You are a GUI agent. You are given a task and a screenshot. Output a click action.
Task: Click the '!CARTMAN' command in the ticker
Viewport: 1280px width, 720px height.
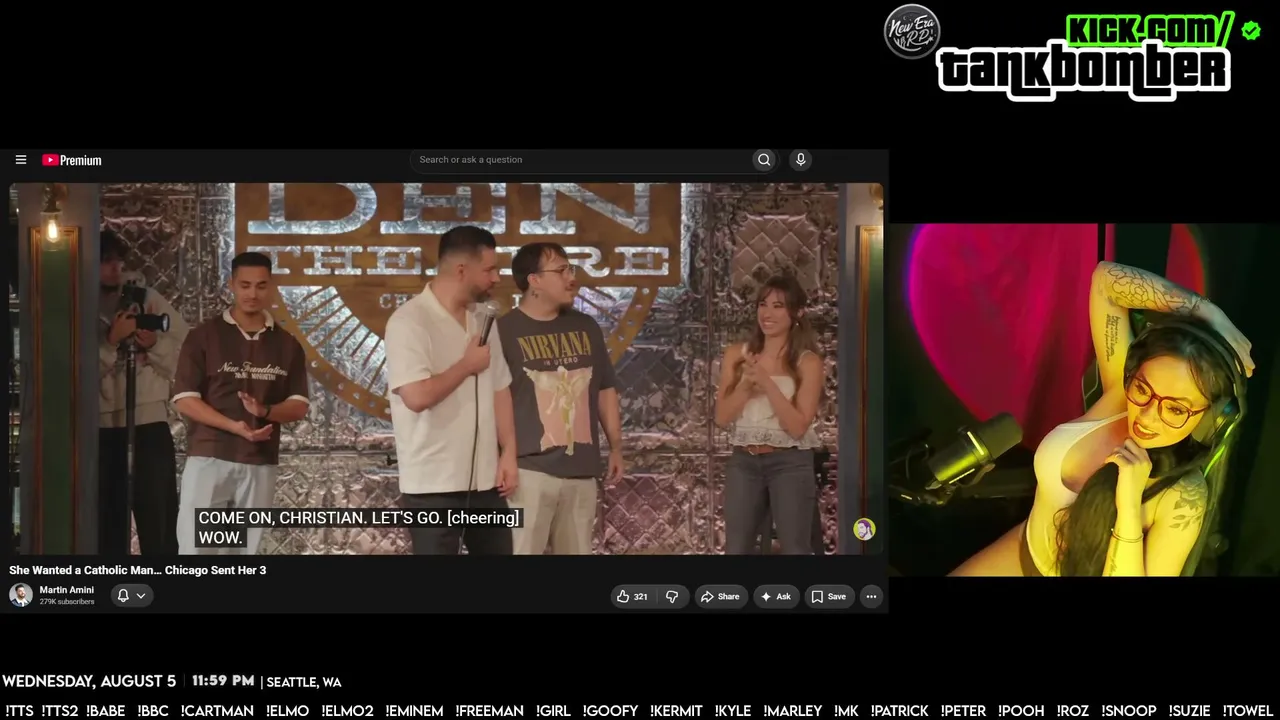217,711
